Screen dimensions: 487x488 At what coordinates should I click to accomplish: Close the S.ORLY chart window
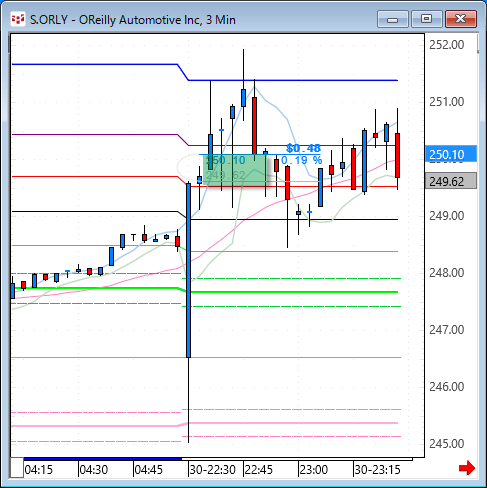point(461,19)
